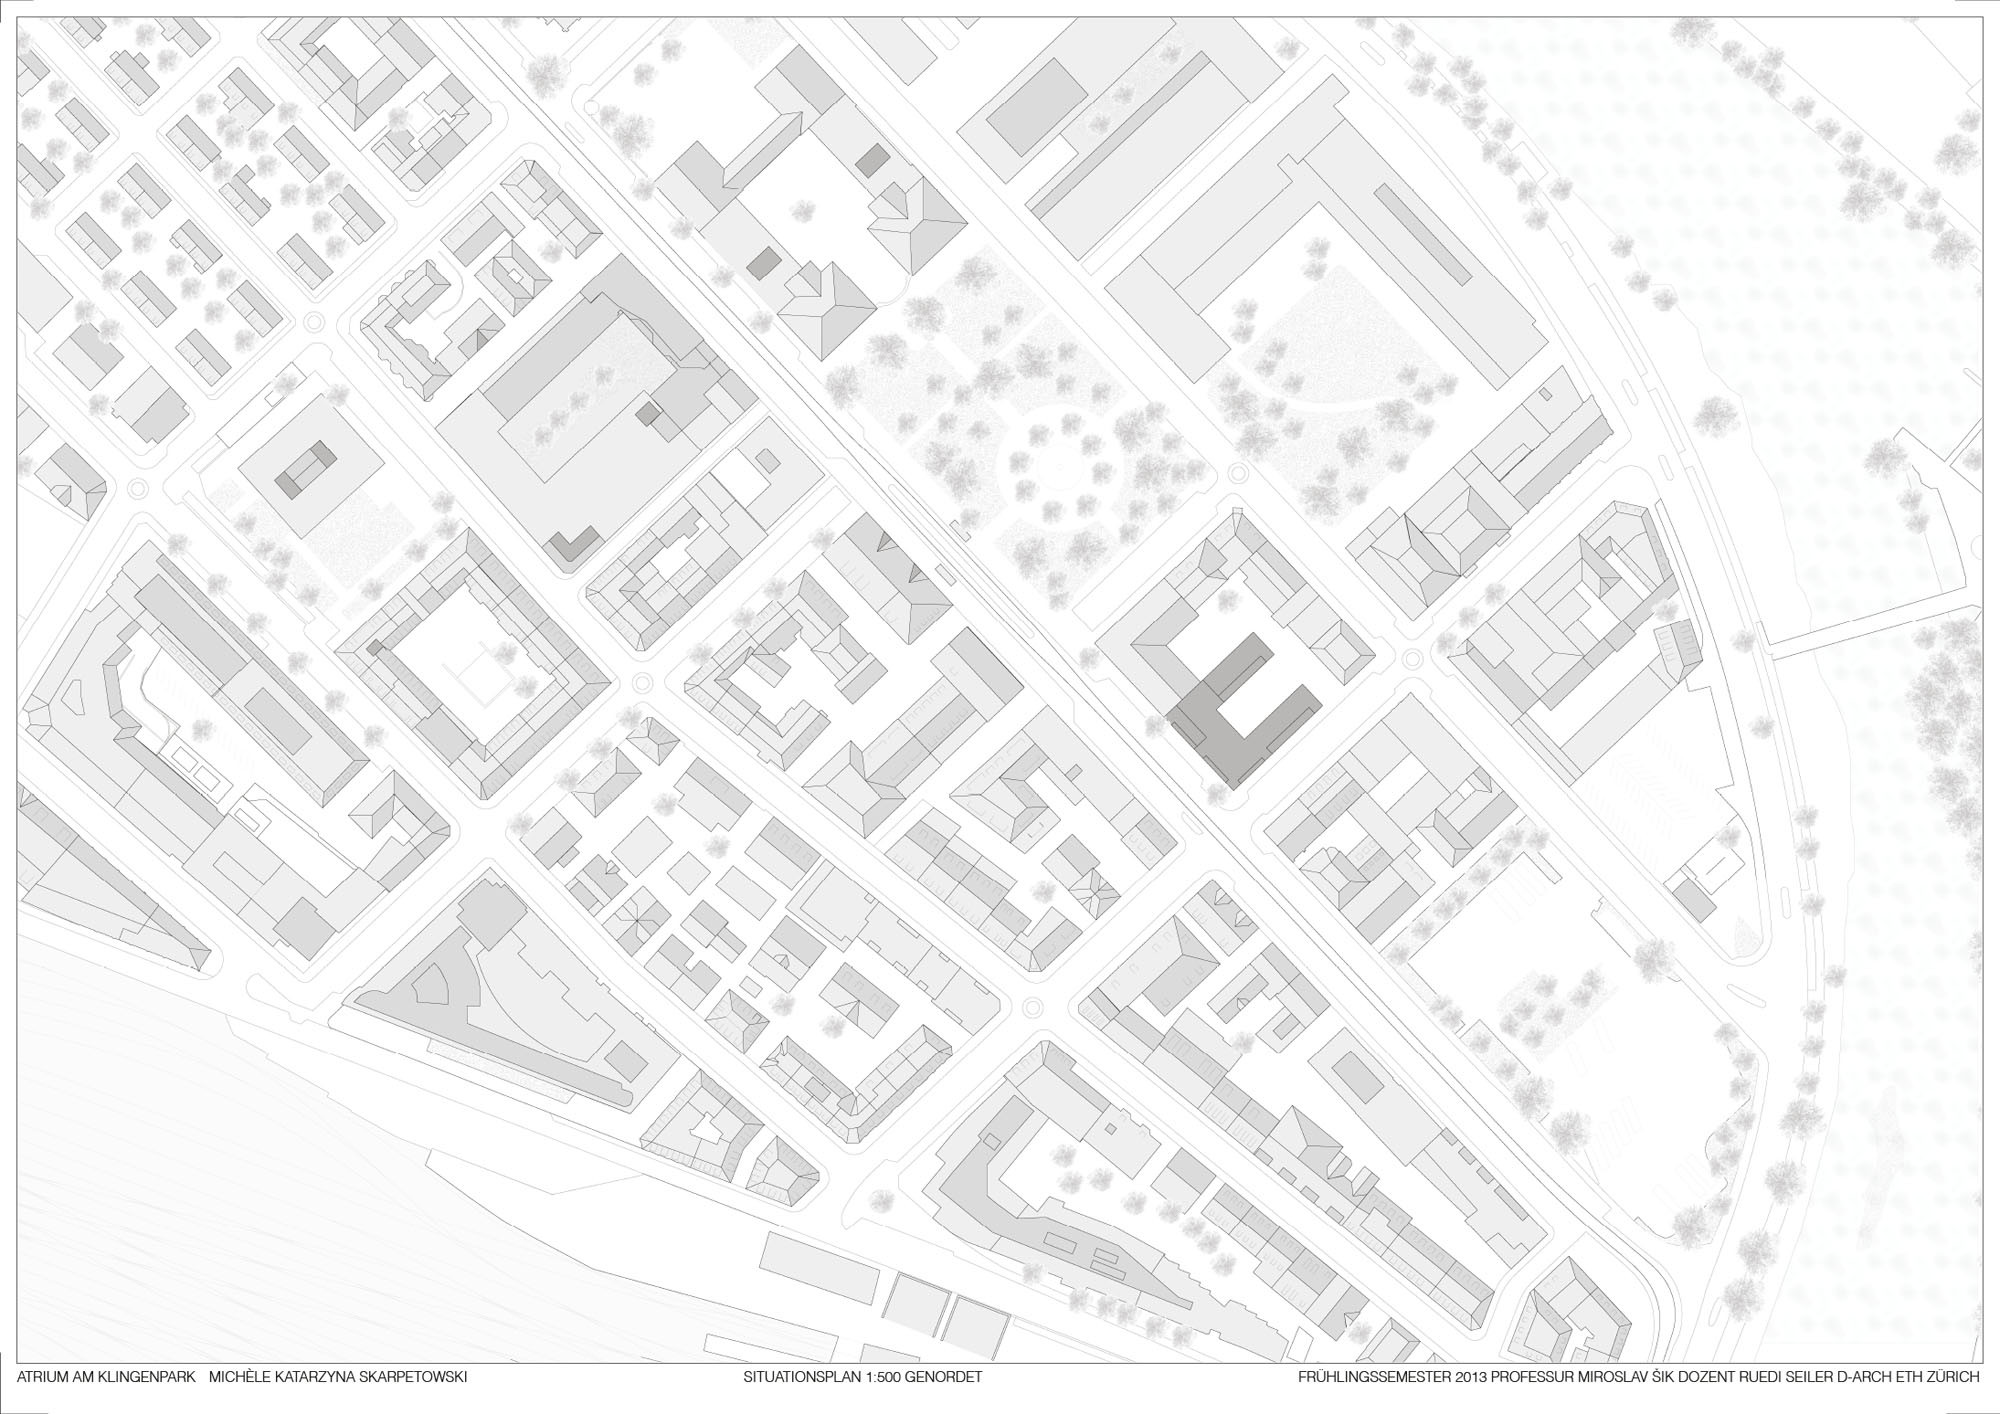Click the caption 'SITUATIONSPLAN 1:500 GENORDET'
2000x1414 pixels.
[864, 1377]
